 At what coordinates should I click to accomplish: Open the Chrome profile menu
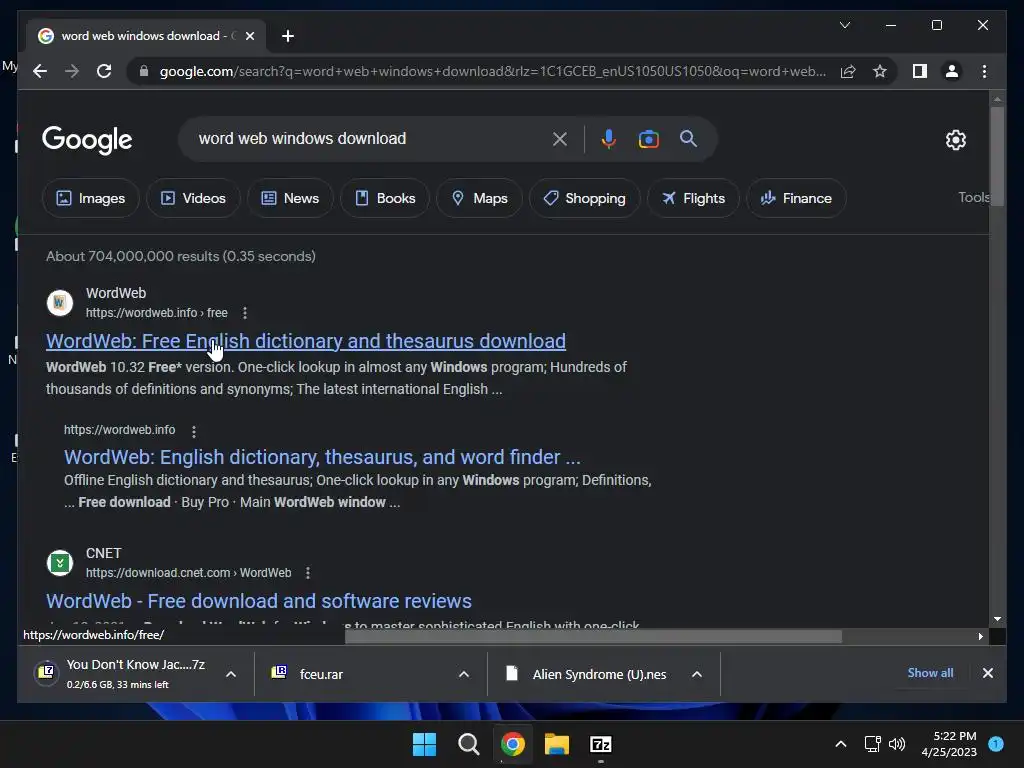tap(952, 71)
